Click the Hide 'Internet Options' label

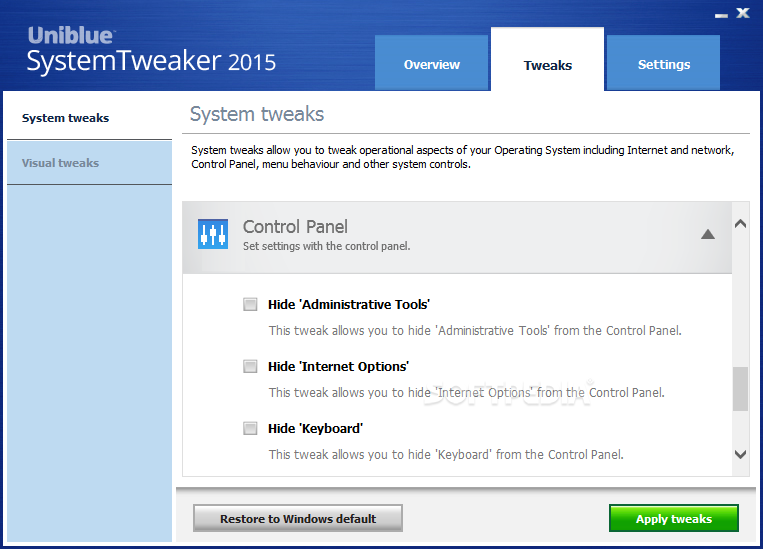pyautogui.click(x=338, y=366)
